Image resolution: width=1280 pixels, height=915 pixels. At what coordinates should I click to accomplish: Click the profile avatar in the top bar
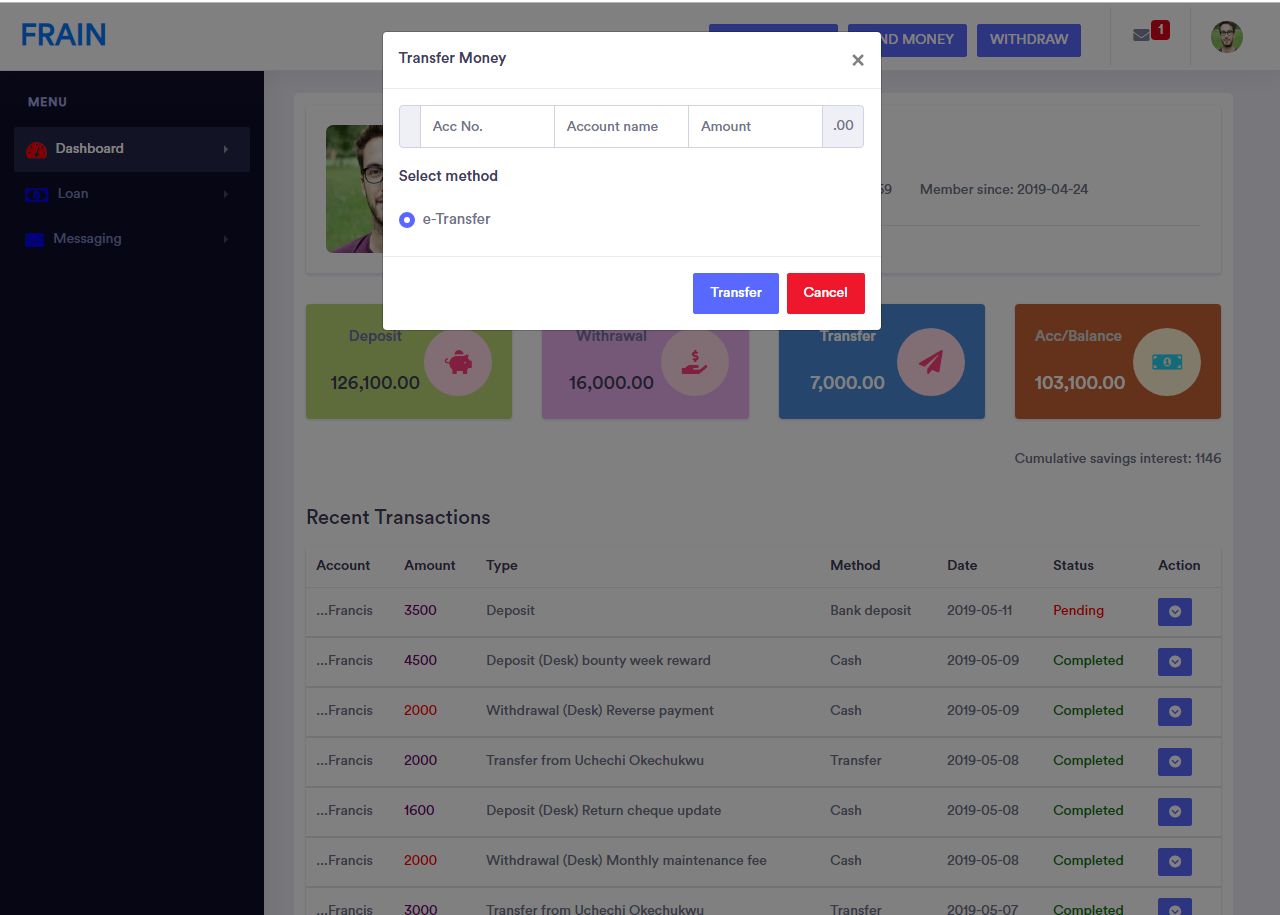(x=1226, y=36)
